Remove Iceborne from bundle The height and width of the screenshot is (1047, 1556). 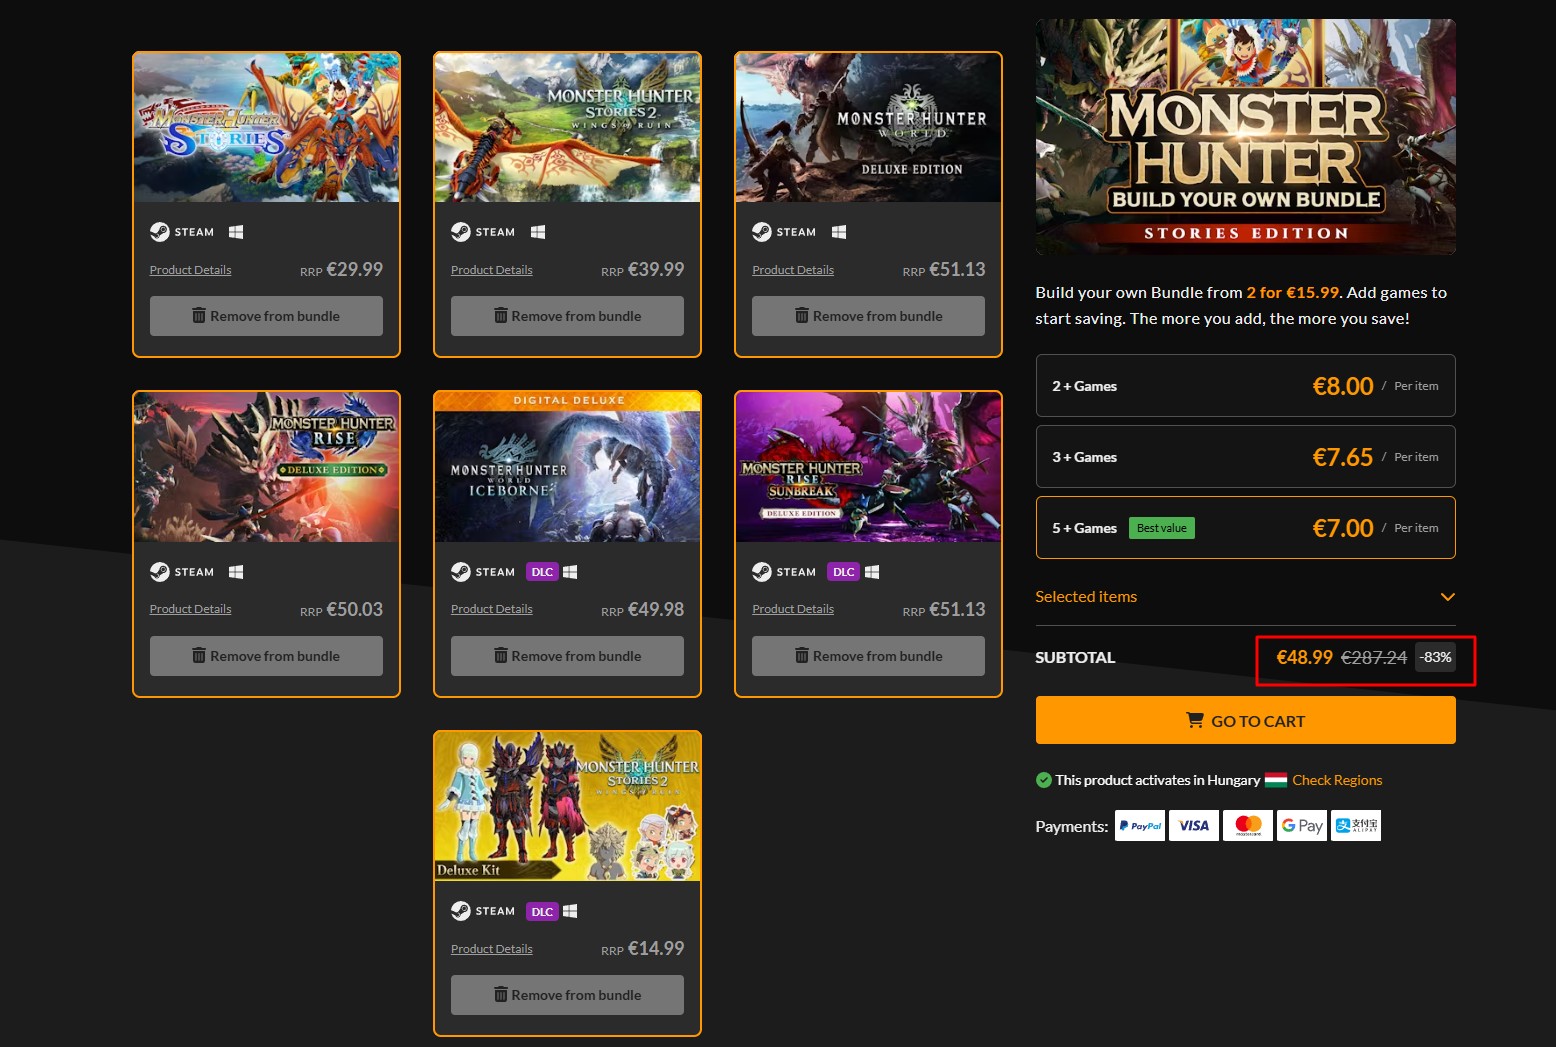coord(567,656)
